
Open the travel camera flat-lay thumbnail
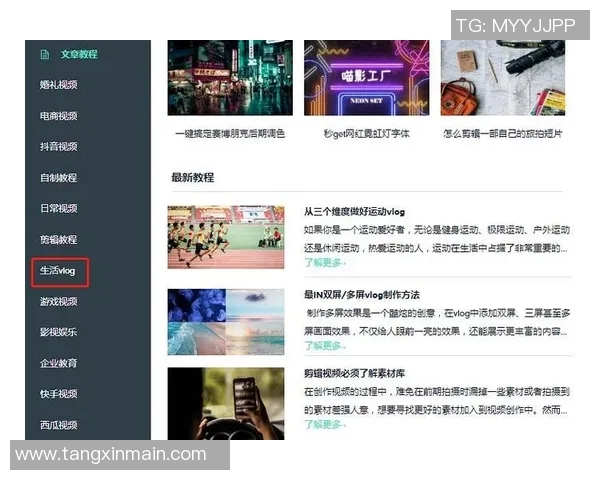504,78
